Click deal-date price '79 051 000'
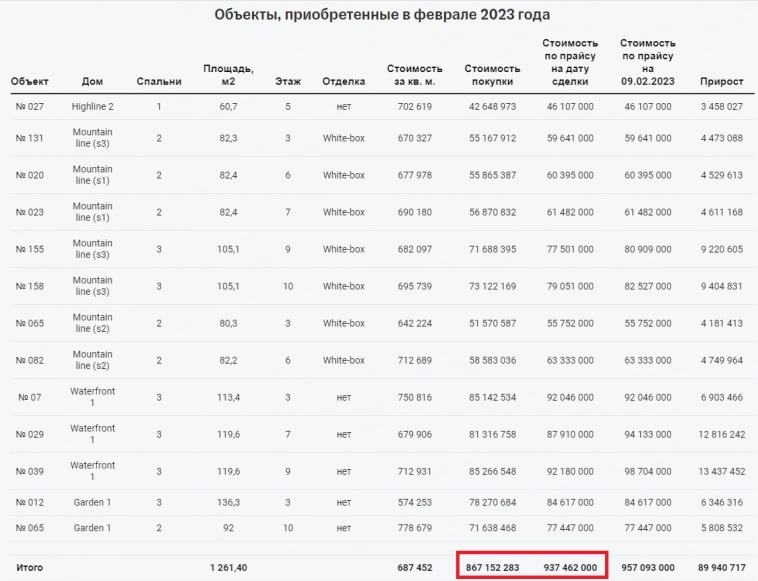The width and height of the screenshot is (758, 581). (x=570, y=286)
